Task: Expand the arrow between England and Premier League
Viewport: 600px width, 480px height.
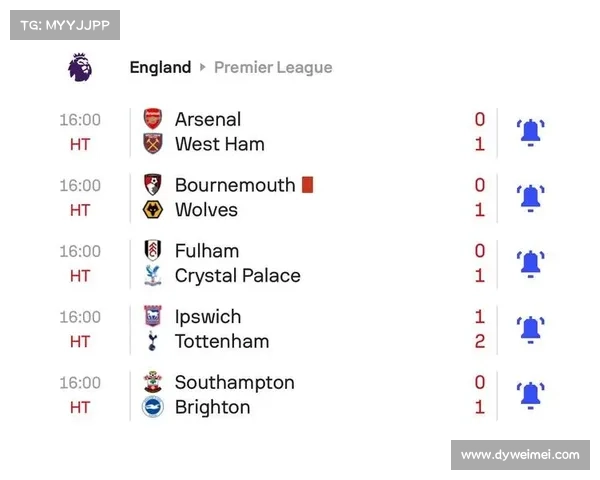Action: [x=203, y=68]
